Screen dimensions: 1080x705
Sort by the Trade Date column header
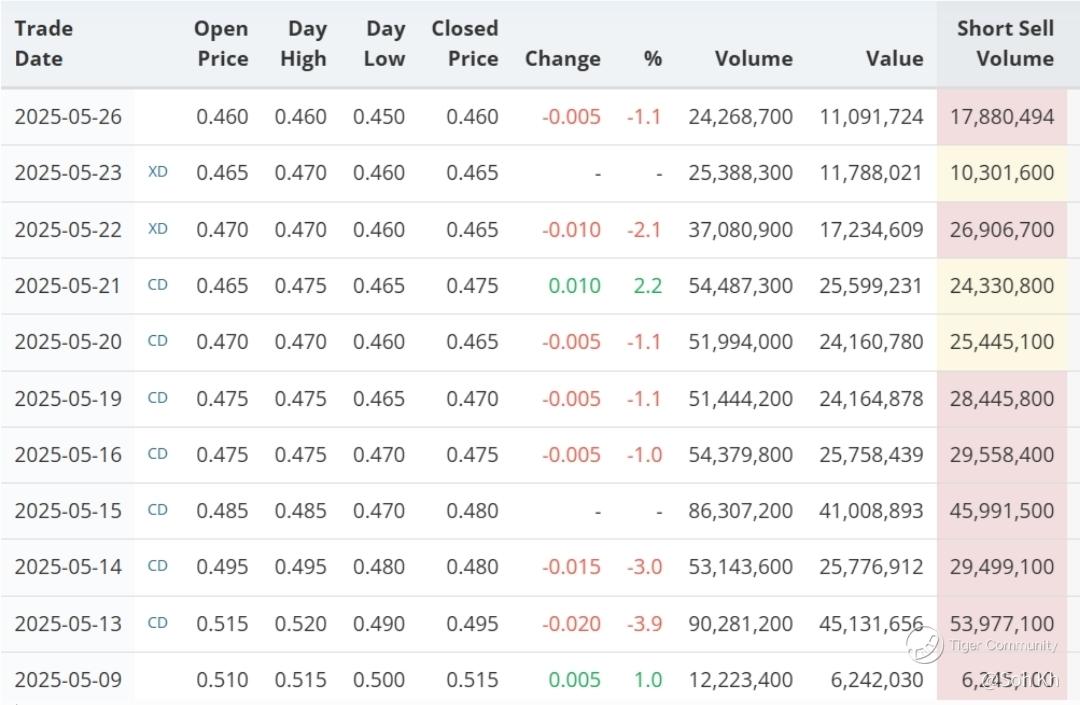coord(44,43)
